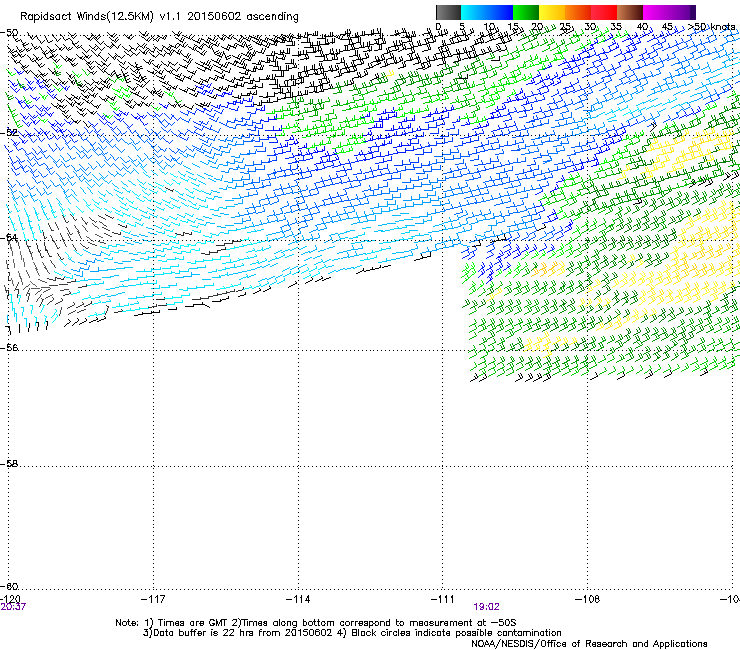Click the -60 latitude axis label
The width and height of the screenshot is (740, 650).
coord(9,586)
